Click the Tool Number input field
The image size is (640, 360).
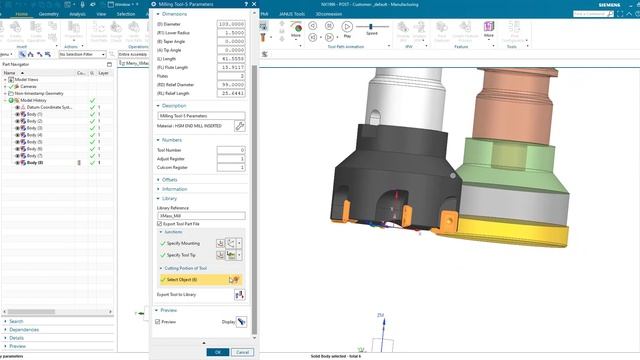[x=231, y=150]
